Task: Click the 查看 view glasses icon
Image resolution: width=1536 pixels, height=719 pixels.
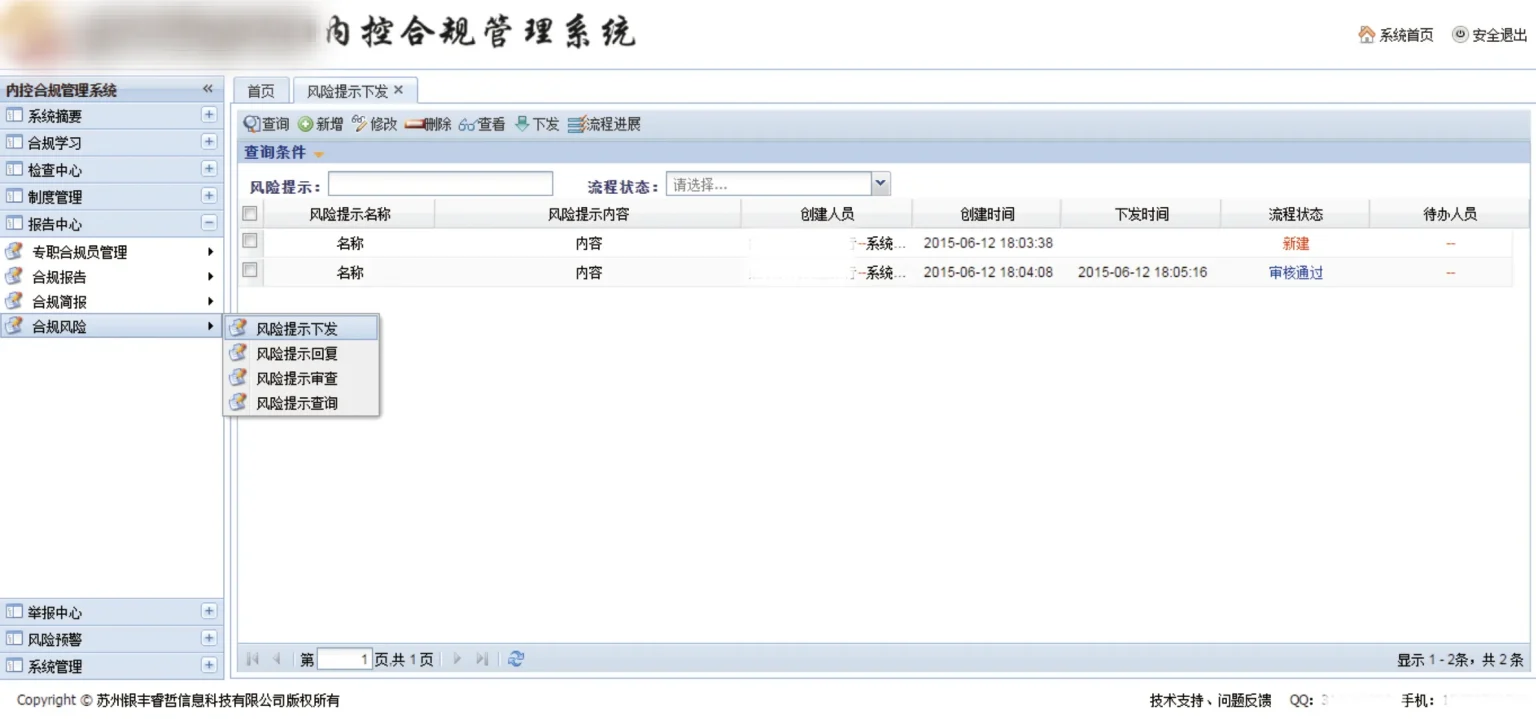Action: click(x=467, y=125)
